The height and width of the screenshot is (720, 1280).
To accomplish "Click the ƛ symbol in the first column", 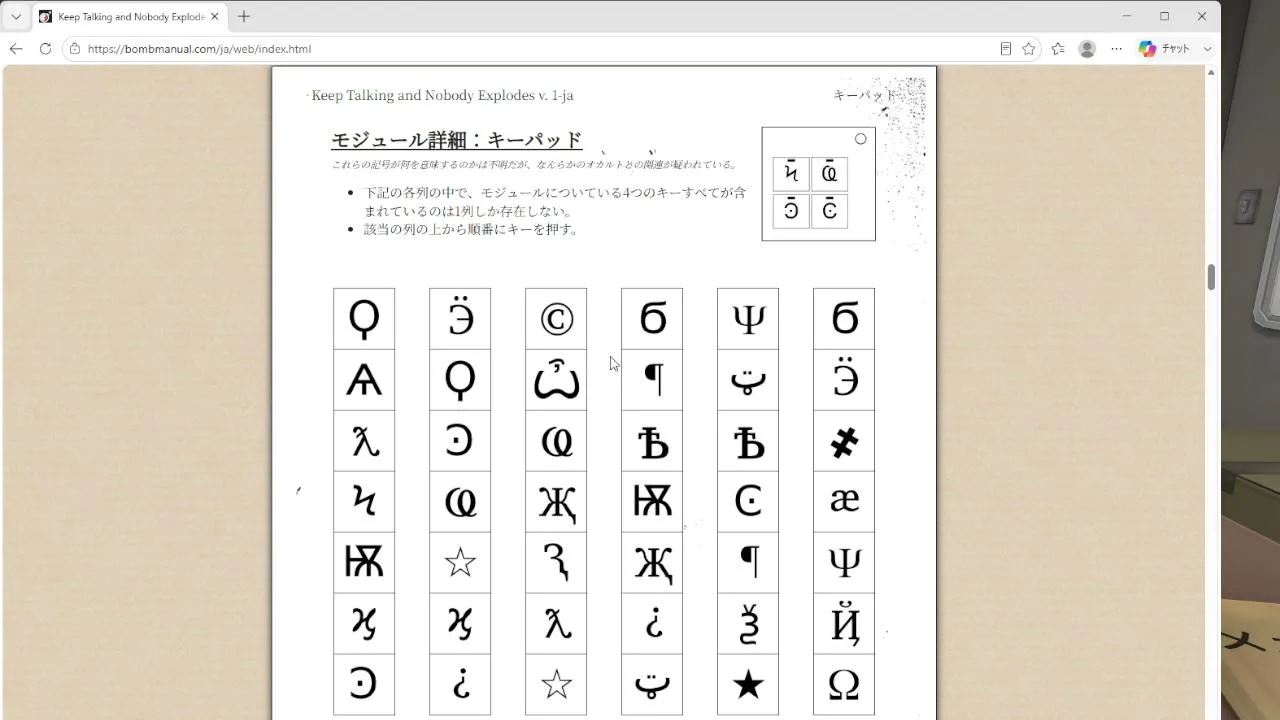I will [364, 441].
